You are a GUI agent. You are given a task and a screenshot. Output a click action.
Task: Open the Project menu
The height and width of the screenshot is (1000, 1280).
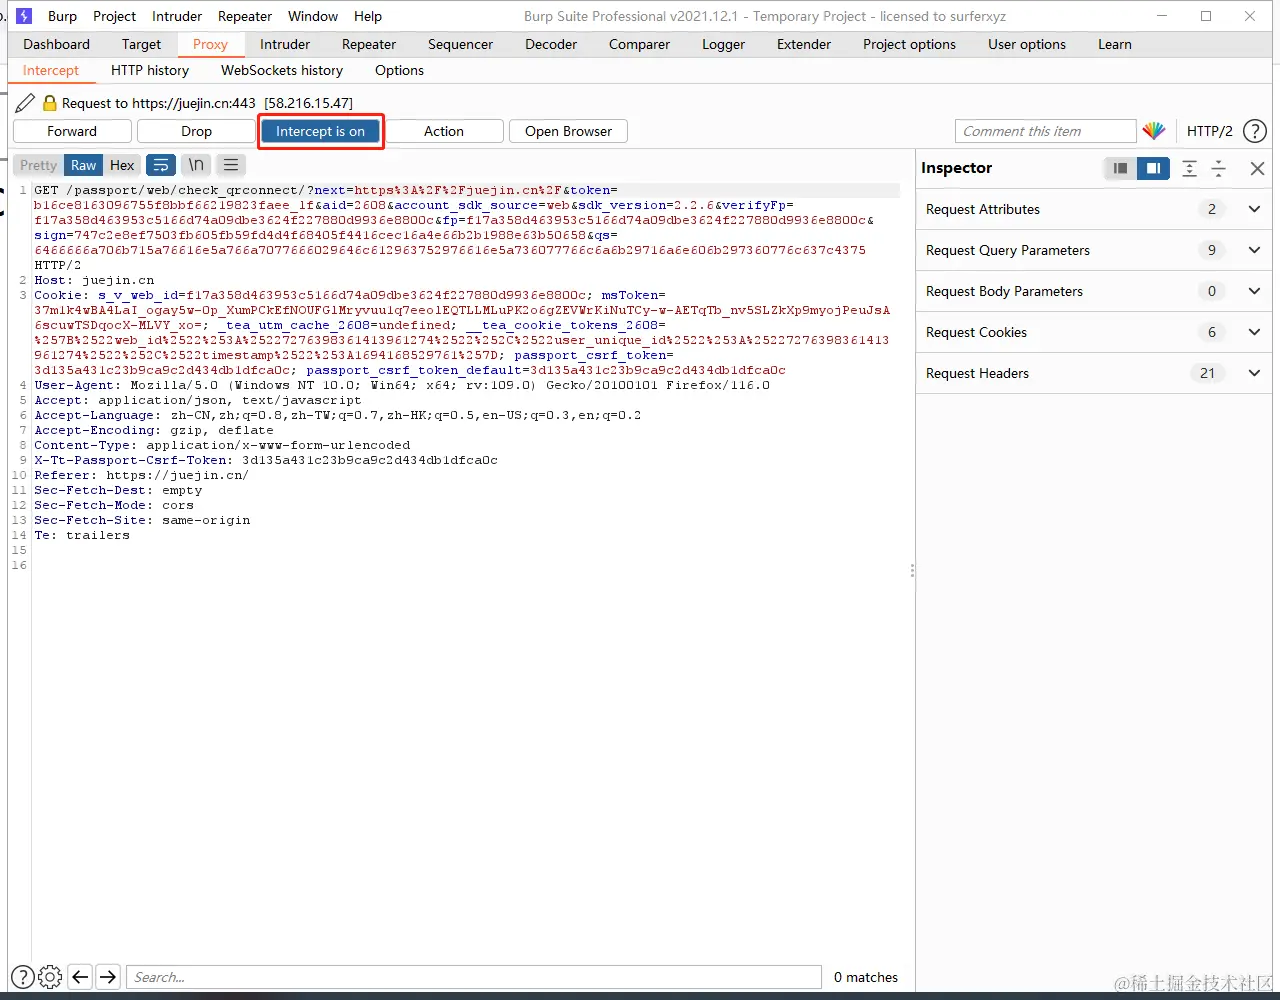pos(114,16)
